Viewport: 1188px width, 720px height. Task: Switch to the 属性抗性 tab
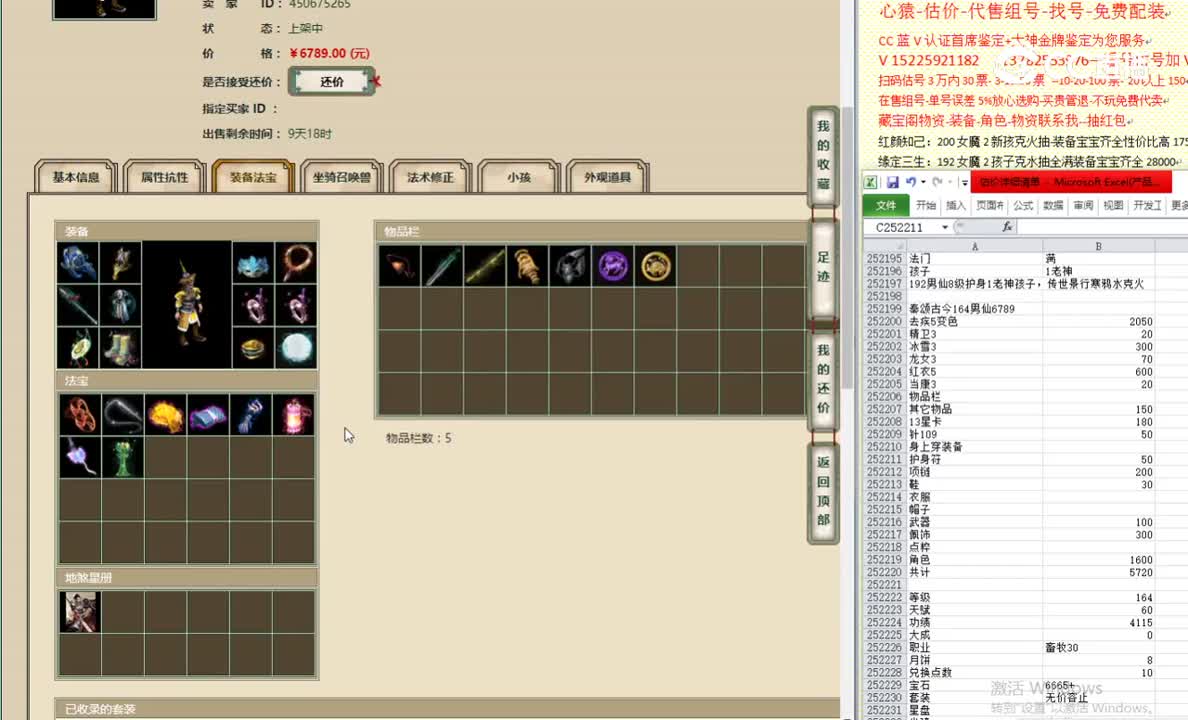click(164, 177)
